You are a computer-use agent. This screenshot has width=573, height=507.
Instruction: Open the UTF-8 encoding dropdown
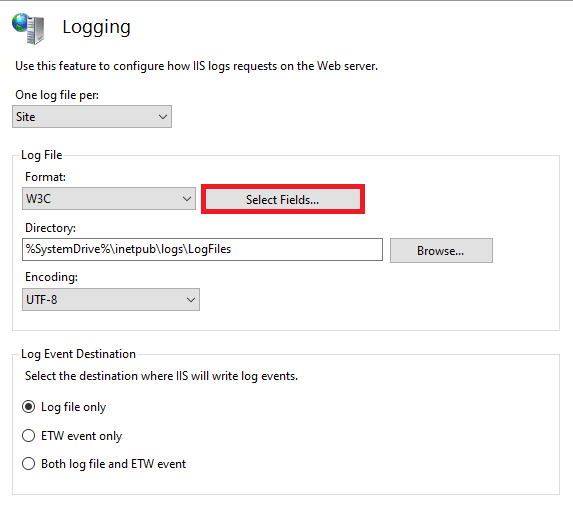coord(111,299)
